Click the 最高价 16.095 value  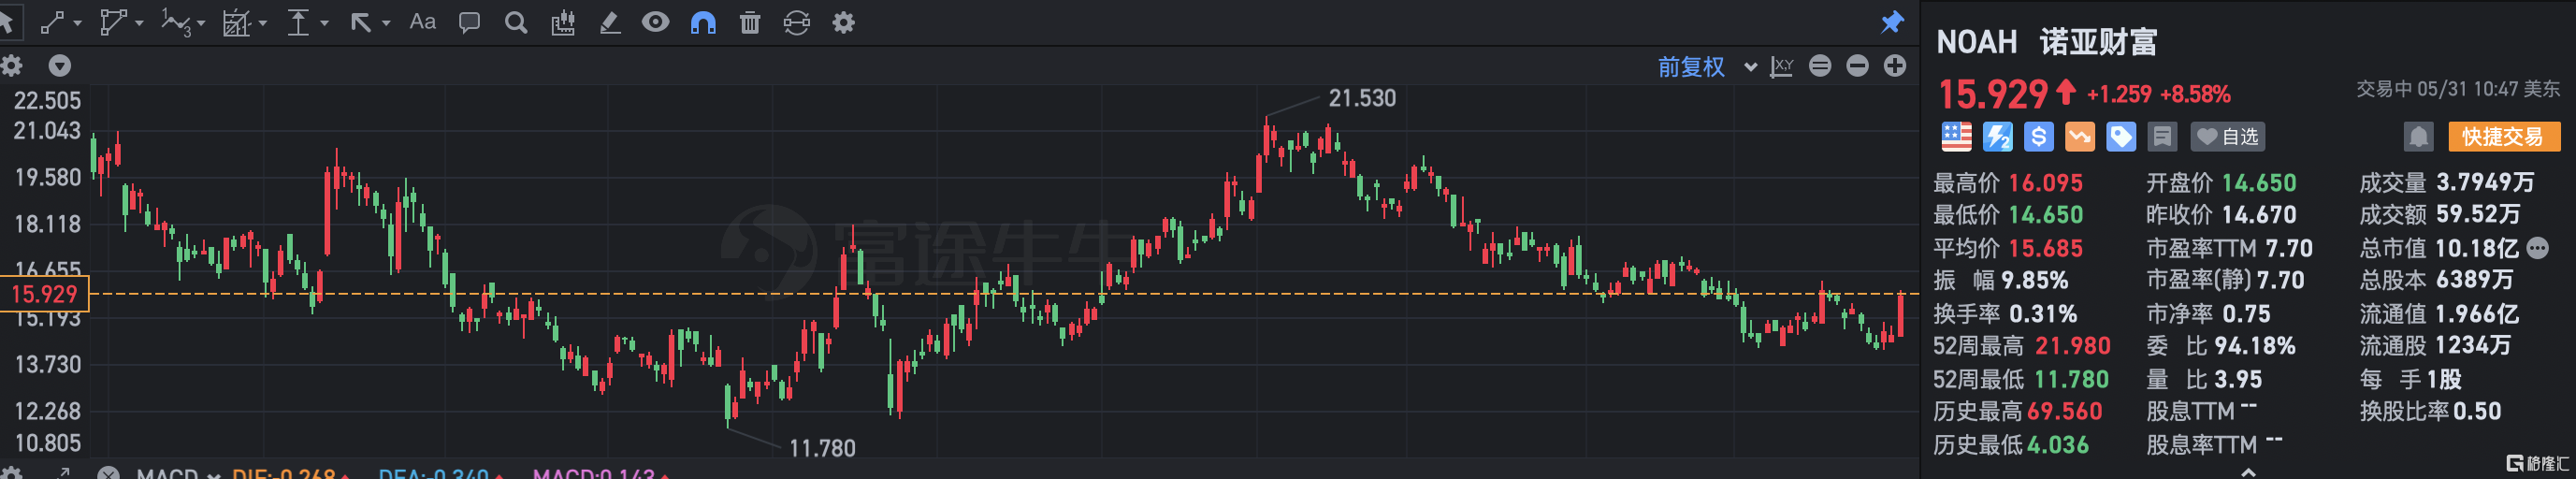click(x=2046, y=183)
